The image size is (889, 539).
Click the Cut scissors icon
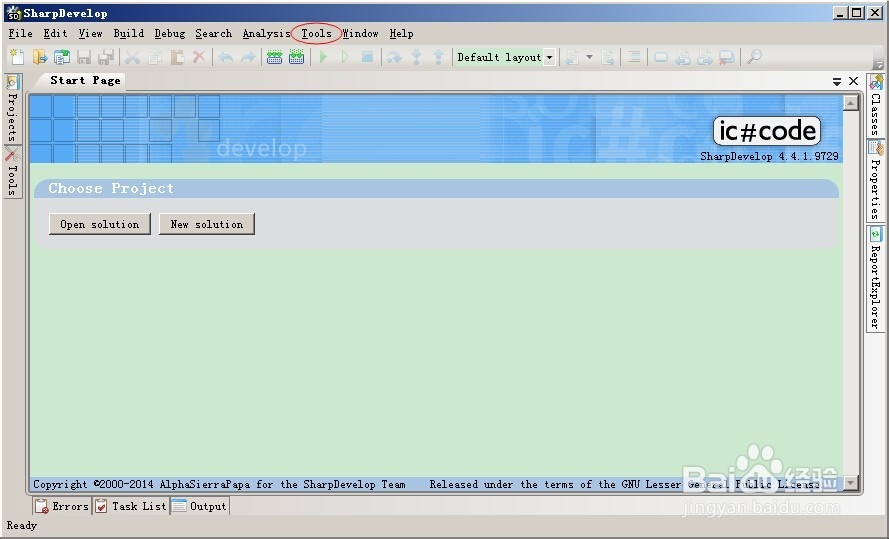(133, 57)
